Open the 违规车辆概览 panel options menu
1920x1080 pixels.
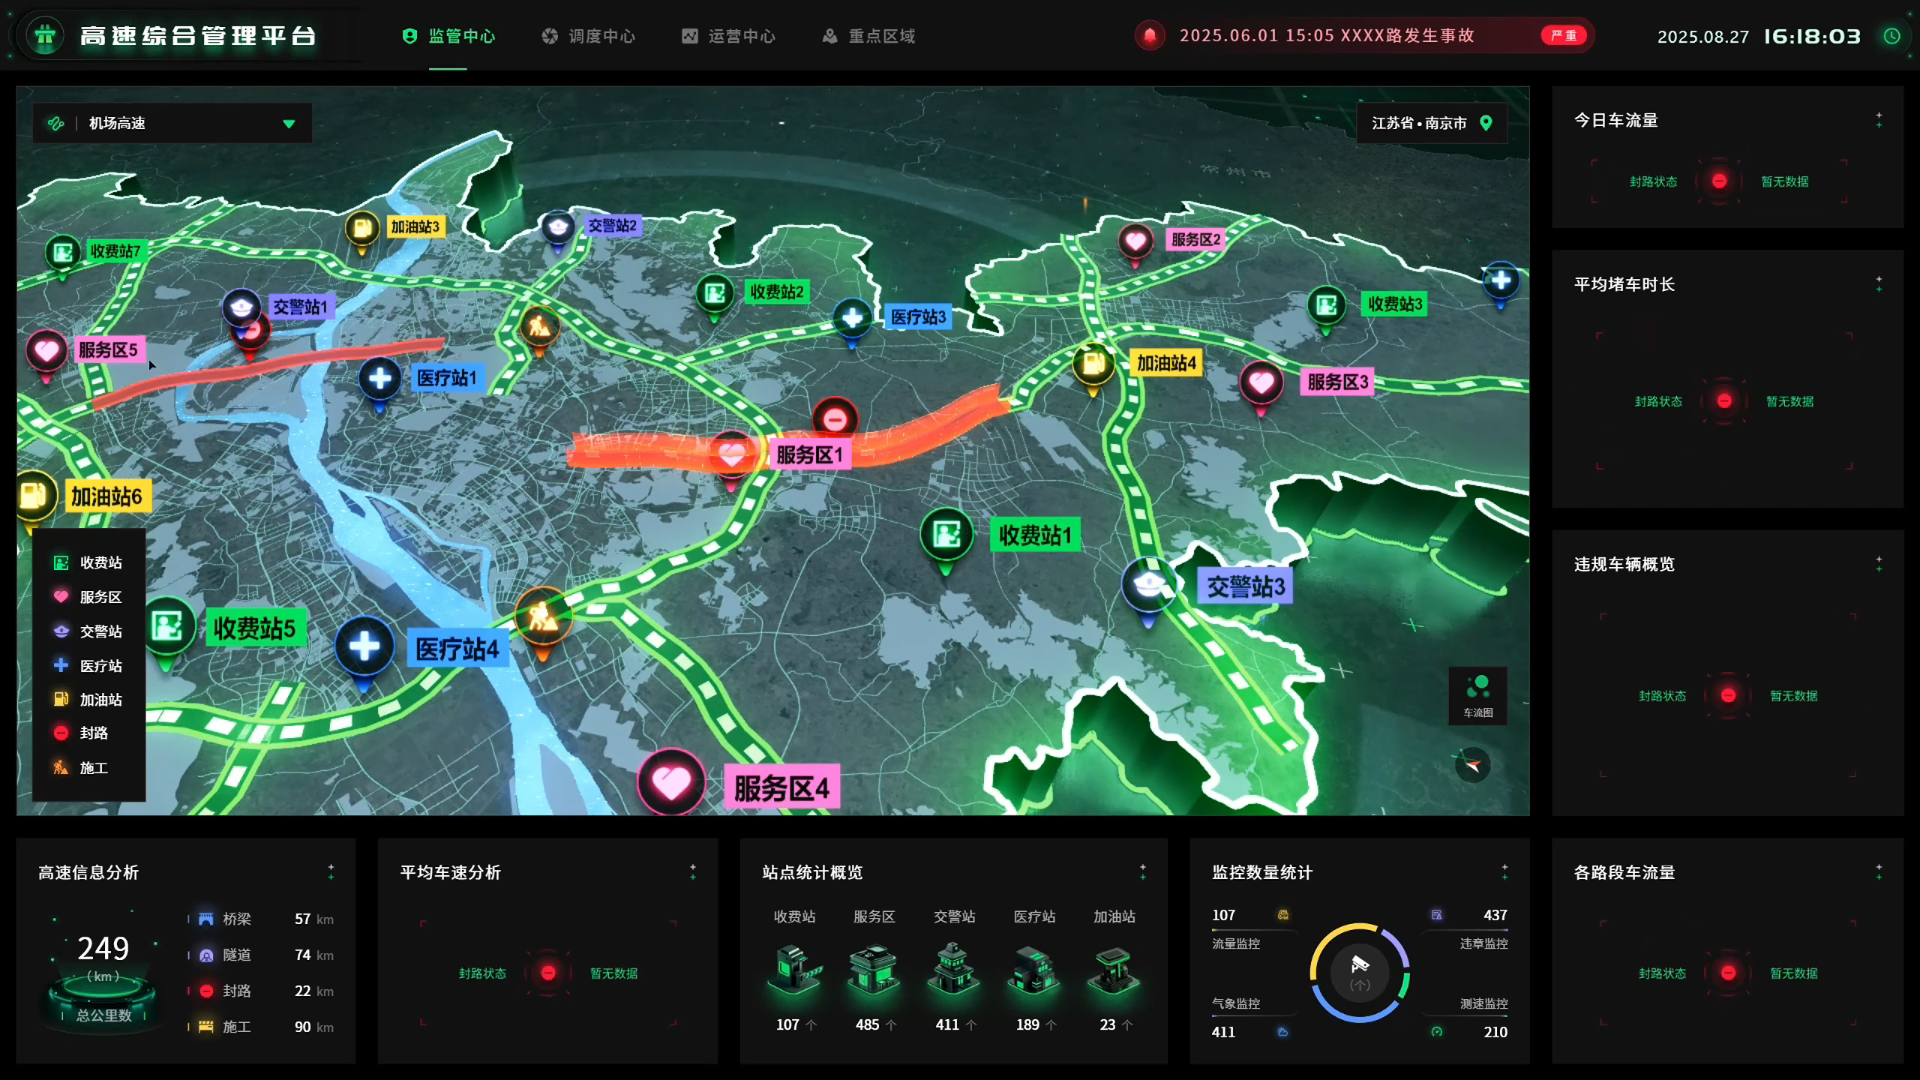[x=1879, y=564]
